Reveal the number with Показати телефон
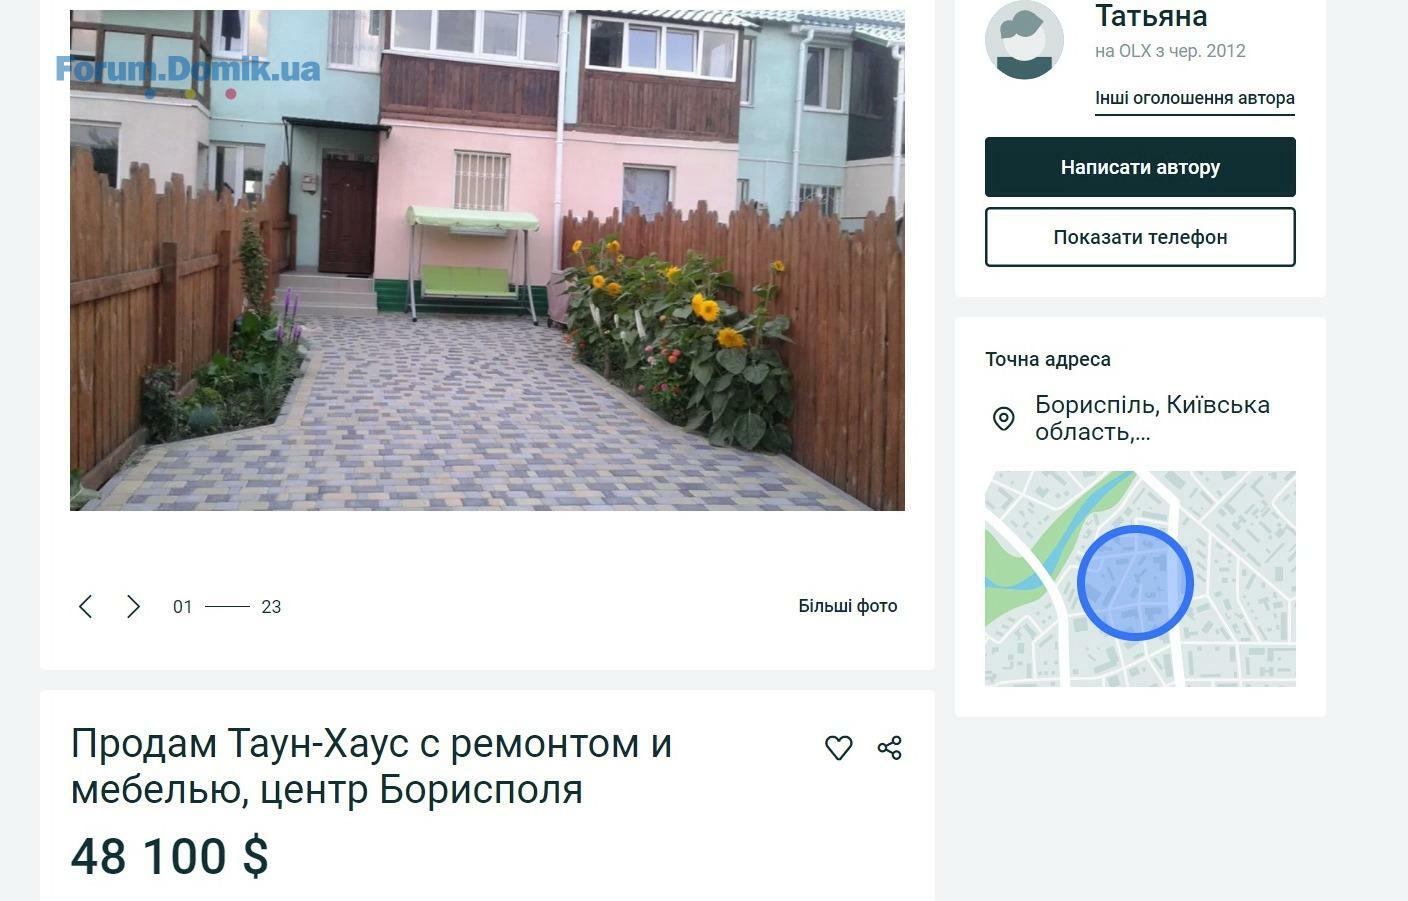This screenshot has height=901, width=1408. pos(1140,237)
